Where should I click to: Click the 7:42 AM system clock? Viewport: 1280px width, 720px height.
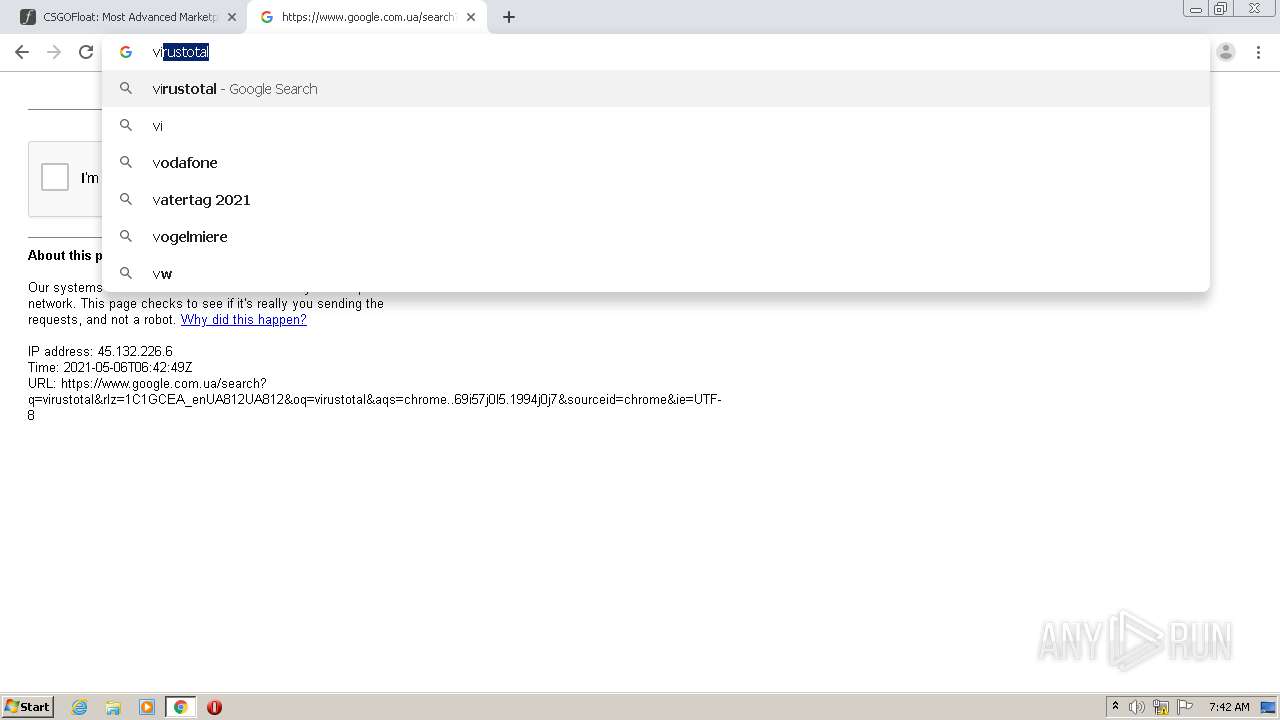coord(1229,707)
